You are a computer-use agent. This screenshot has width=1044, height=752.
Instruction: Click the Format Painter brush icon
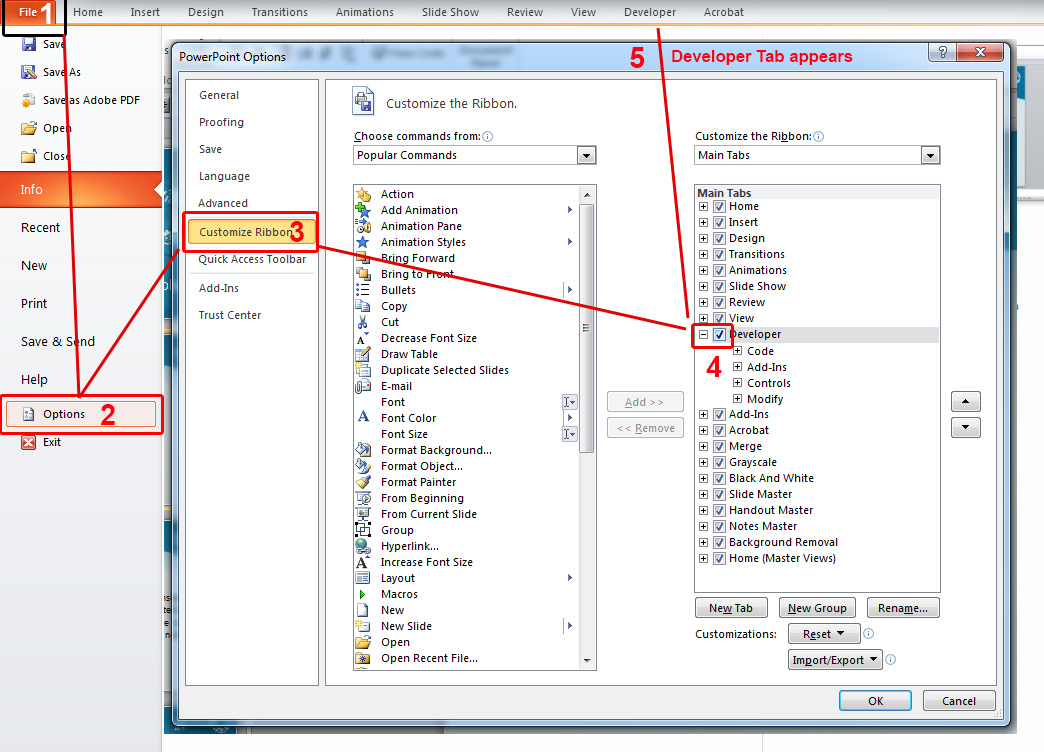click(363, 482)
